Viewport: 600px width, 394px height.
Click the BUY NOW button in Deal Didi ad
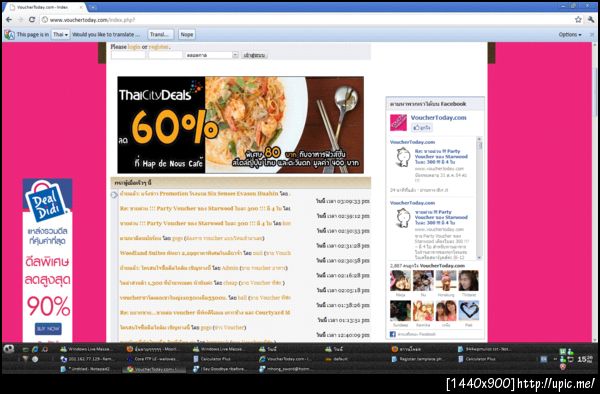tap(48, 329)
